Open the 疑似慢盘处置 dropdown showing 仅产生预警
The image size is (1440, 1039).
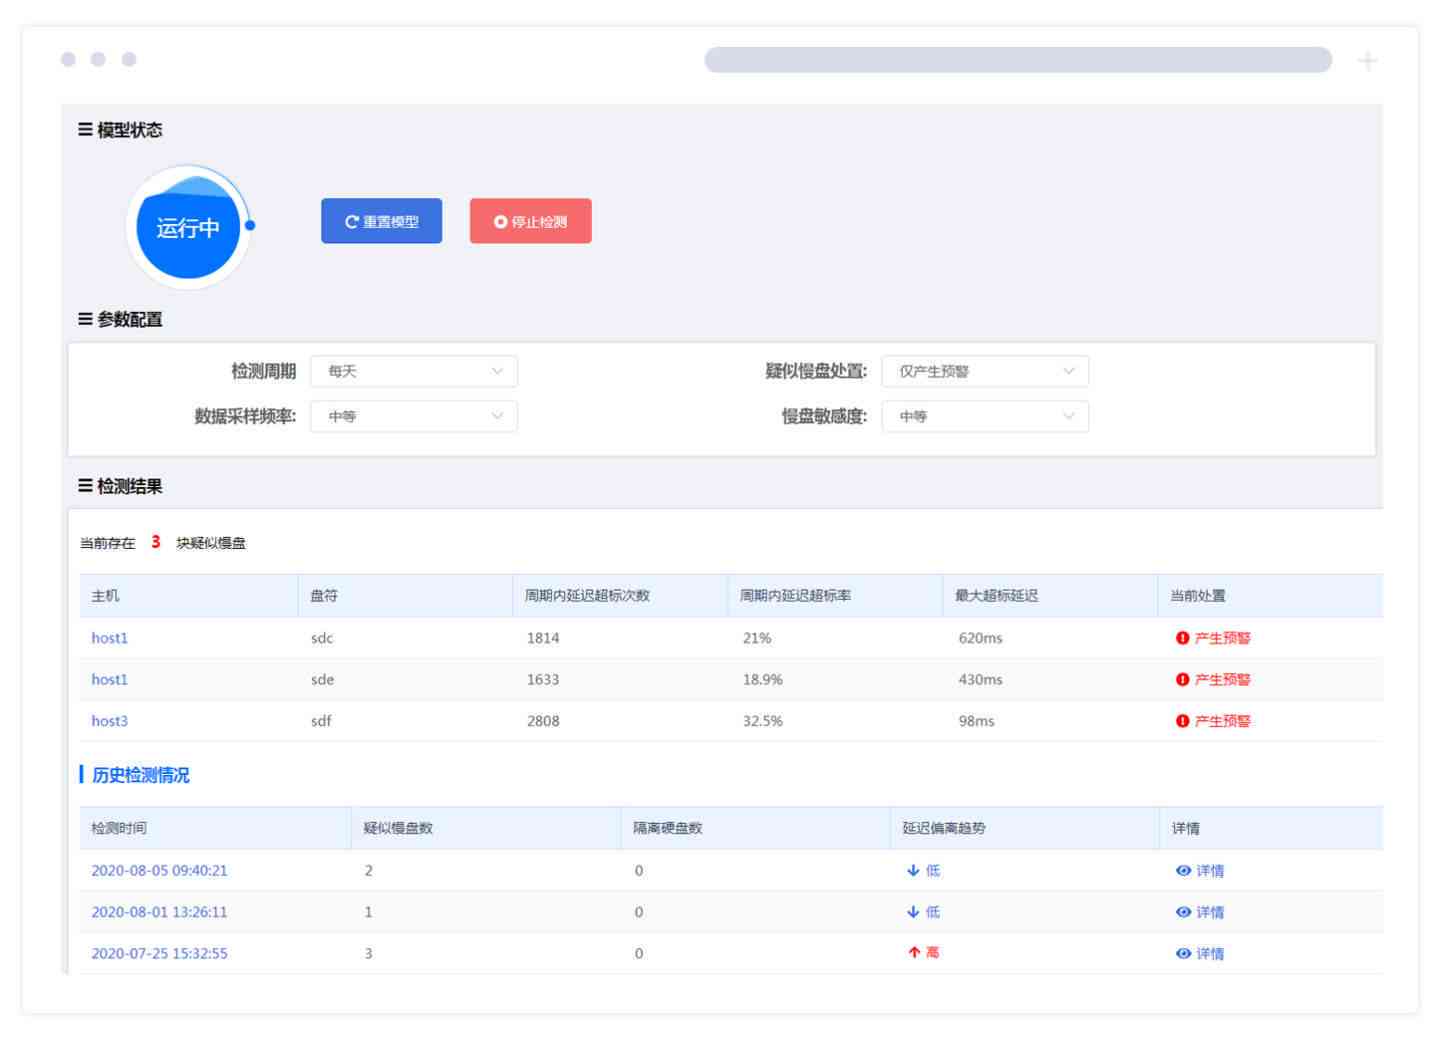[985, 371]
